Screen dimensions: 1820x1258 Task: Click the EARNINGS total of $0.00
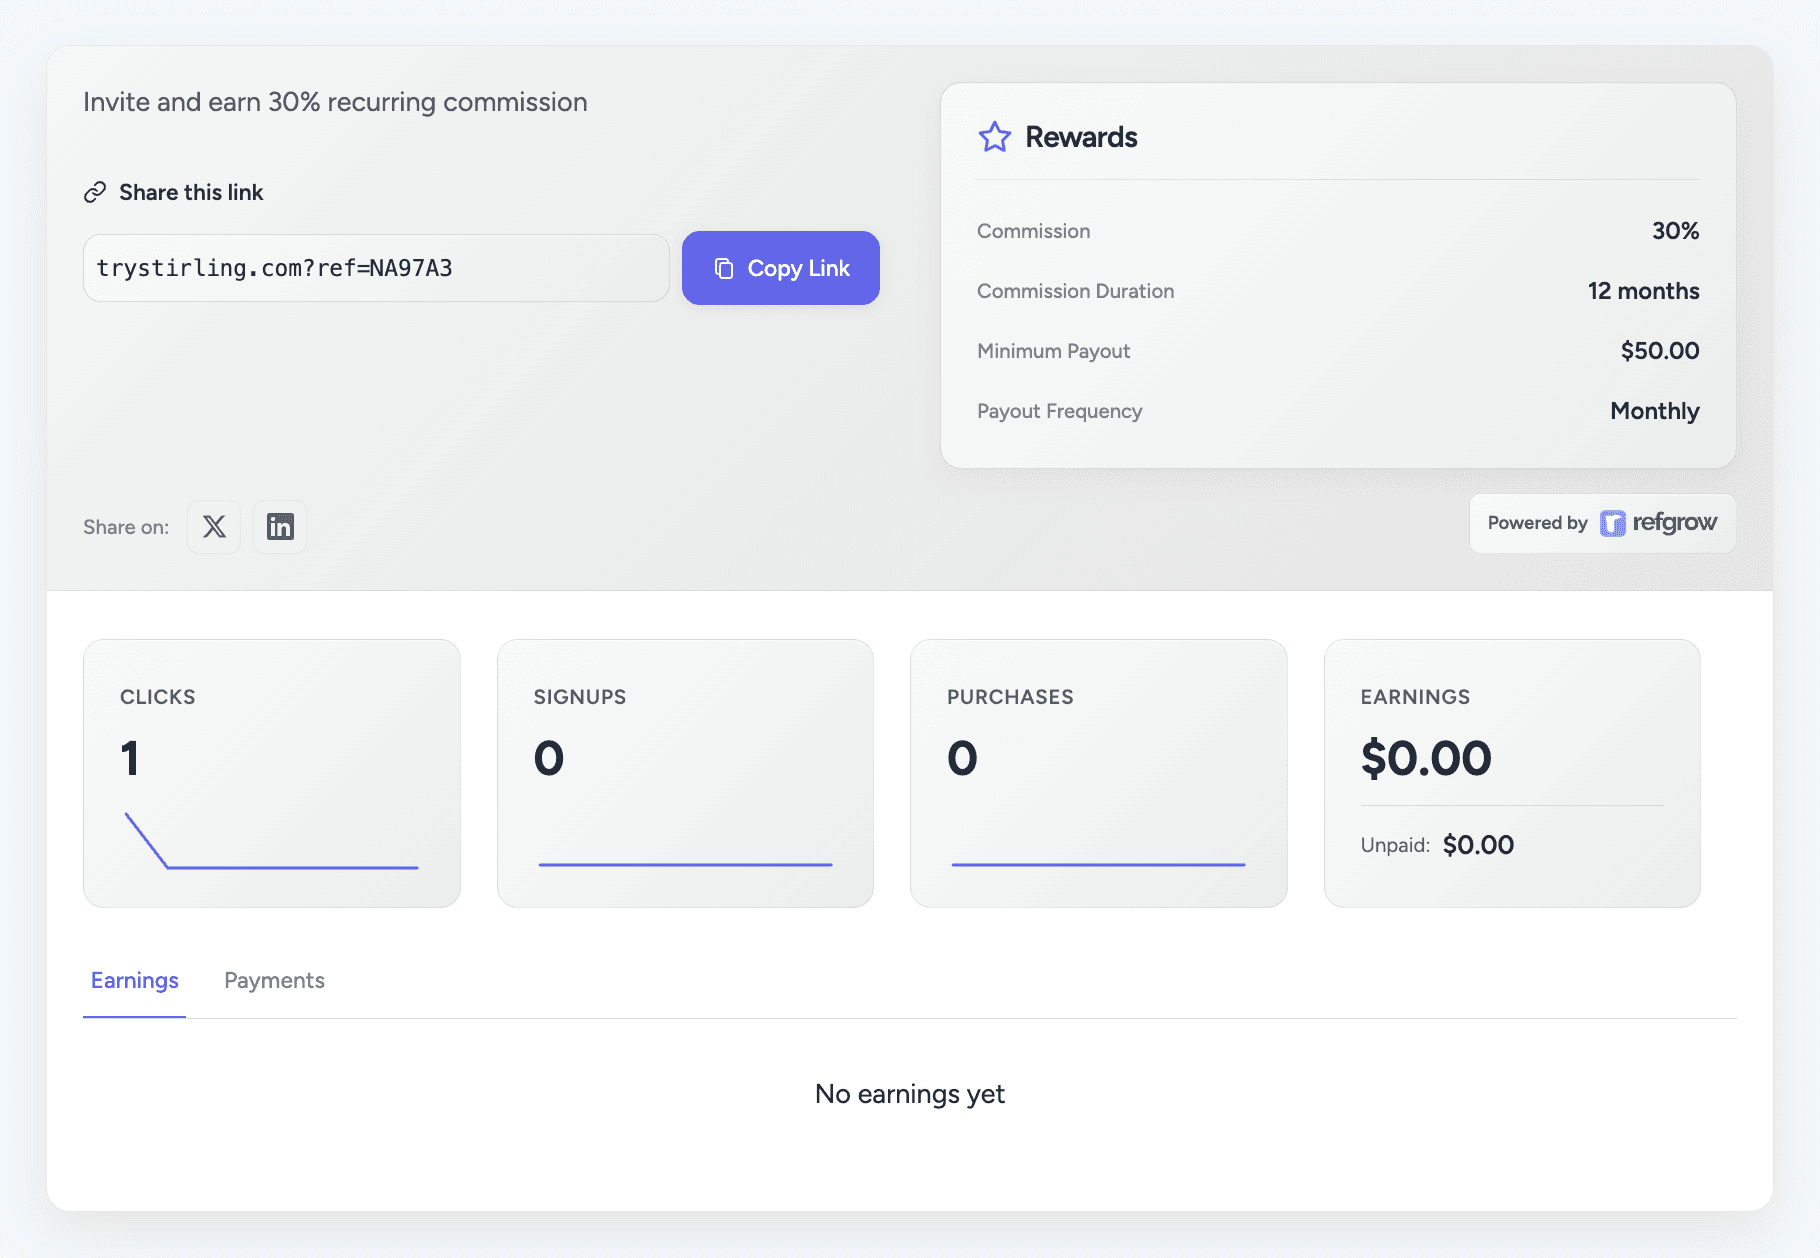click(1425, 757)
